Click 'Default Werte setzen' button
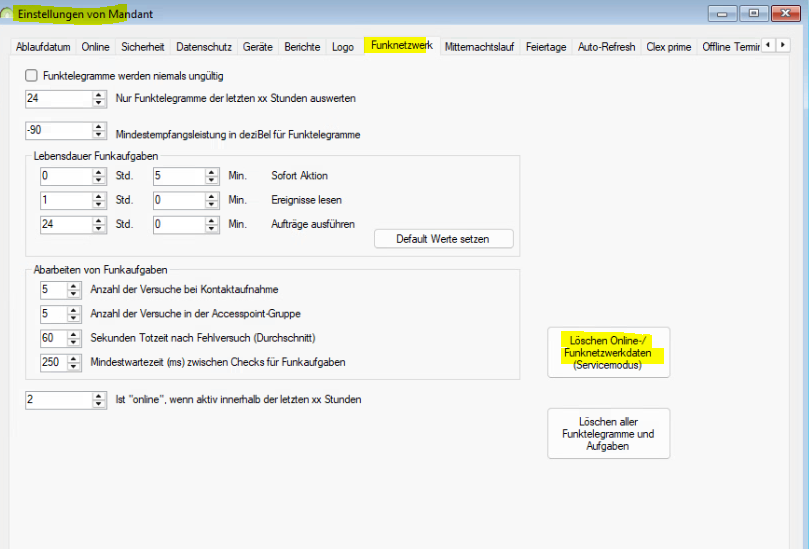 point(443,239)
